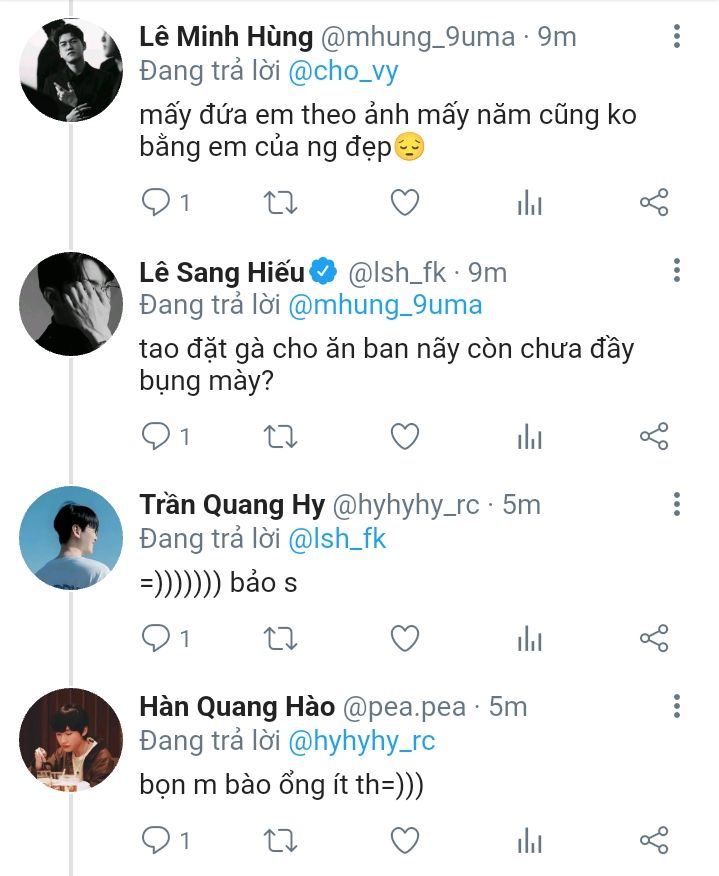Retweet Lê Minh Hùng's reply
The width and height of the screenshot is (719, 876).
pyautogui.click(x=279, y=203)
